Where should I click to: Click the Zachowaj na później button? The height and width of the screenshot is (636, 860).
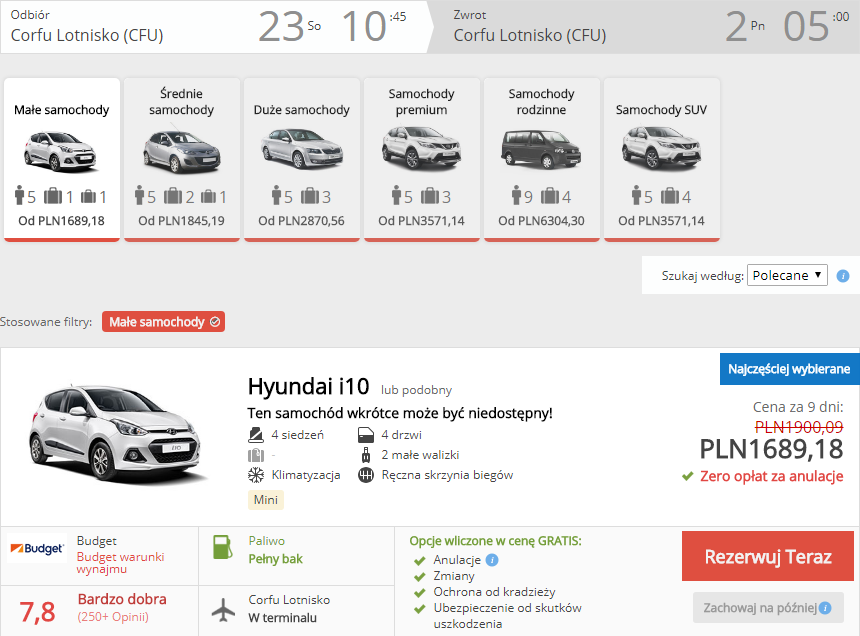tap(768, 607)
